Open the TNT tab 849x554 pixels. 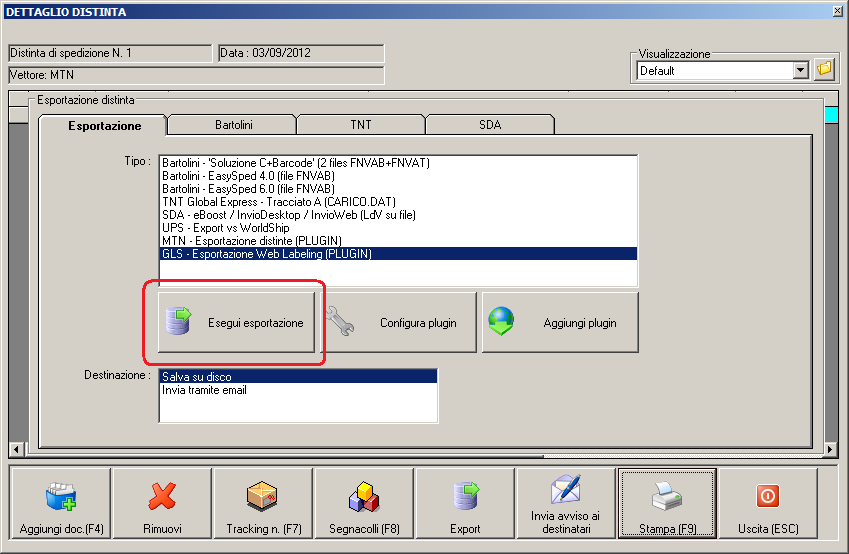click(x=361, y=125)
